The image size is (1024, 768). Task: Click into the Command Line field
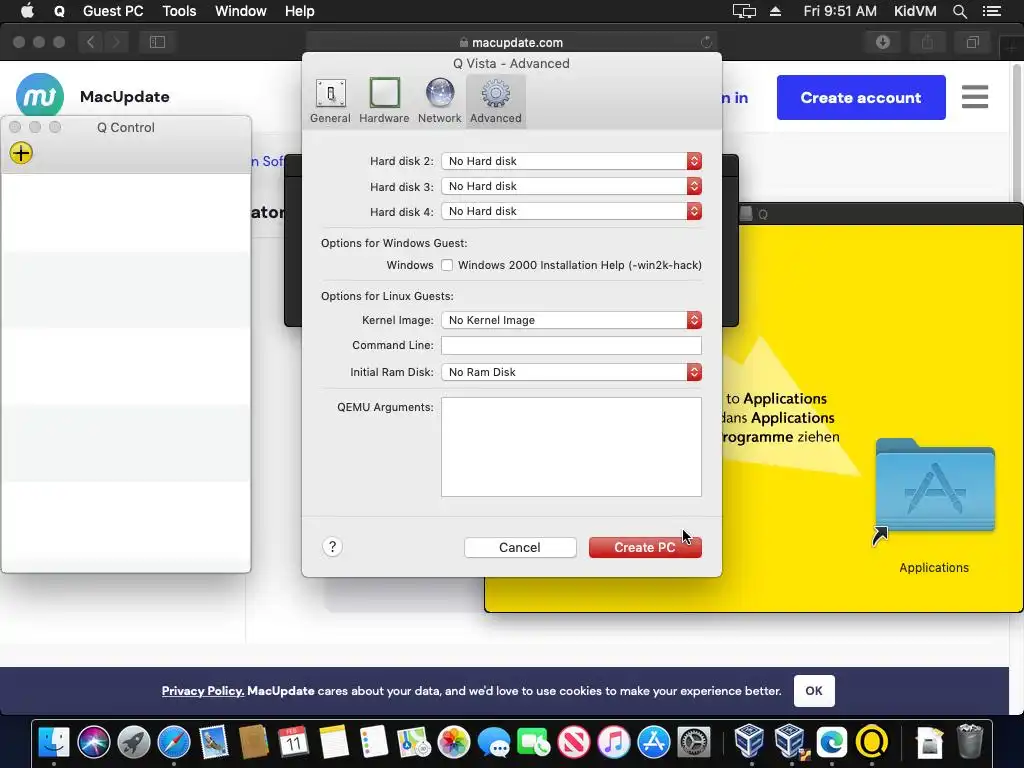pyautogui.click(x=571, y=345)
